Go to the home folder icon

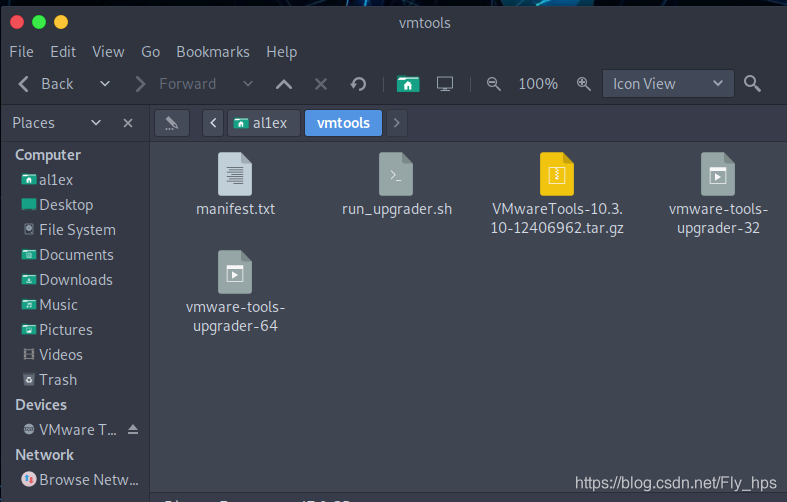coord(408,84)
